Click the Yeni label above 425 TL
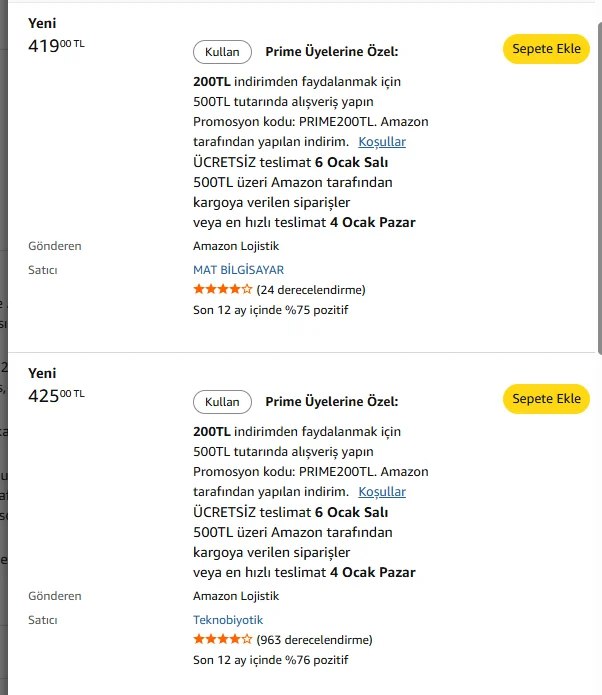Image resolution: width=602 pixels, height=695 pixels. coord(42,373)
